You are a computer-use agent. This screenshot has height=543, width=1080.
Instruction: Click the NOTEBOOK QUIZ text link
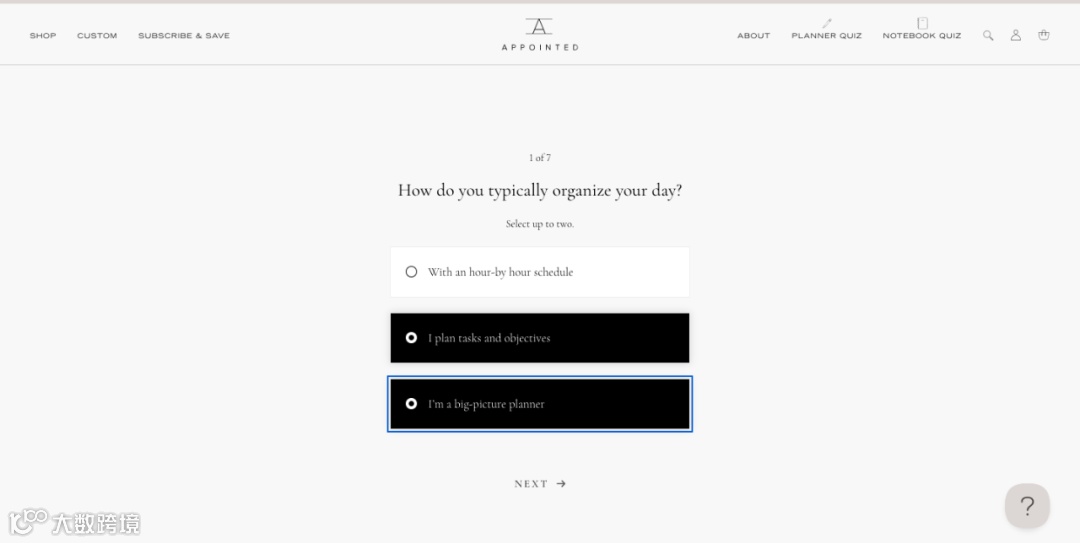[x=922, y=36]
